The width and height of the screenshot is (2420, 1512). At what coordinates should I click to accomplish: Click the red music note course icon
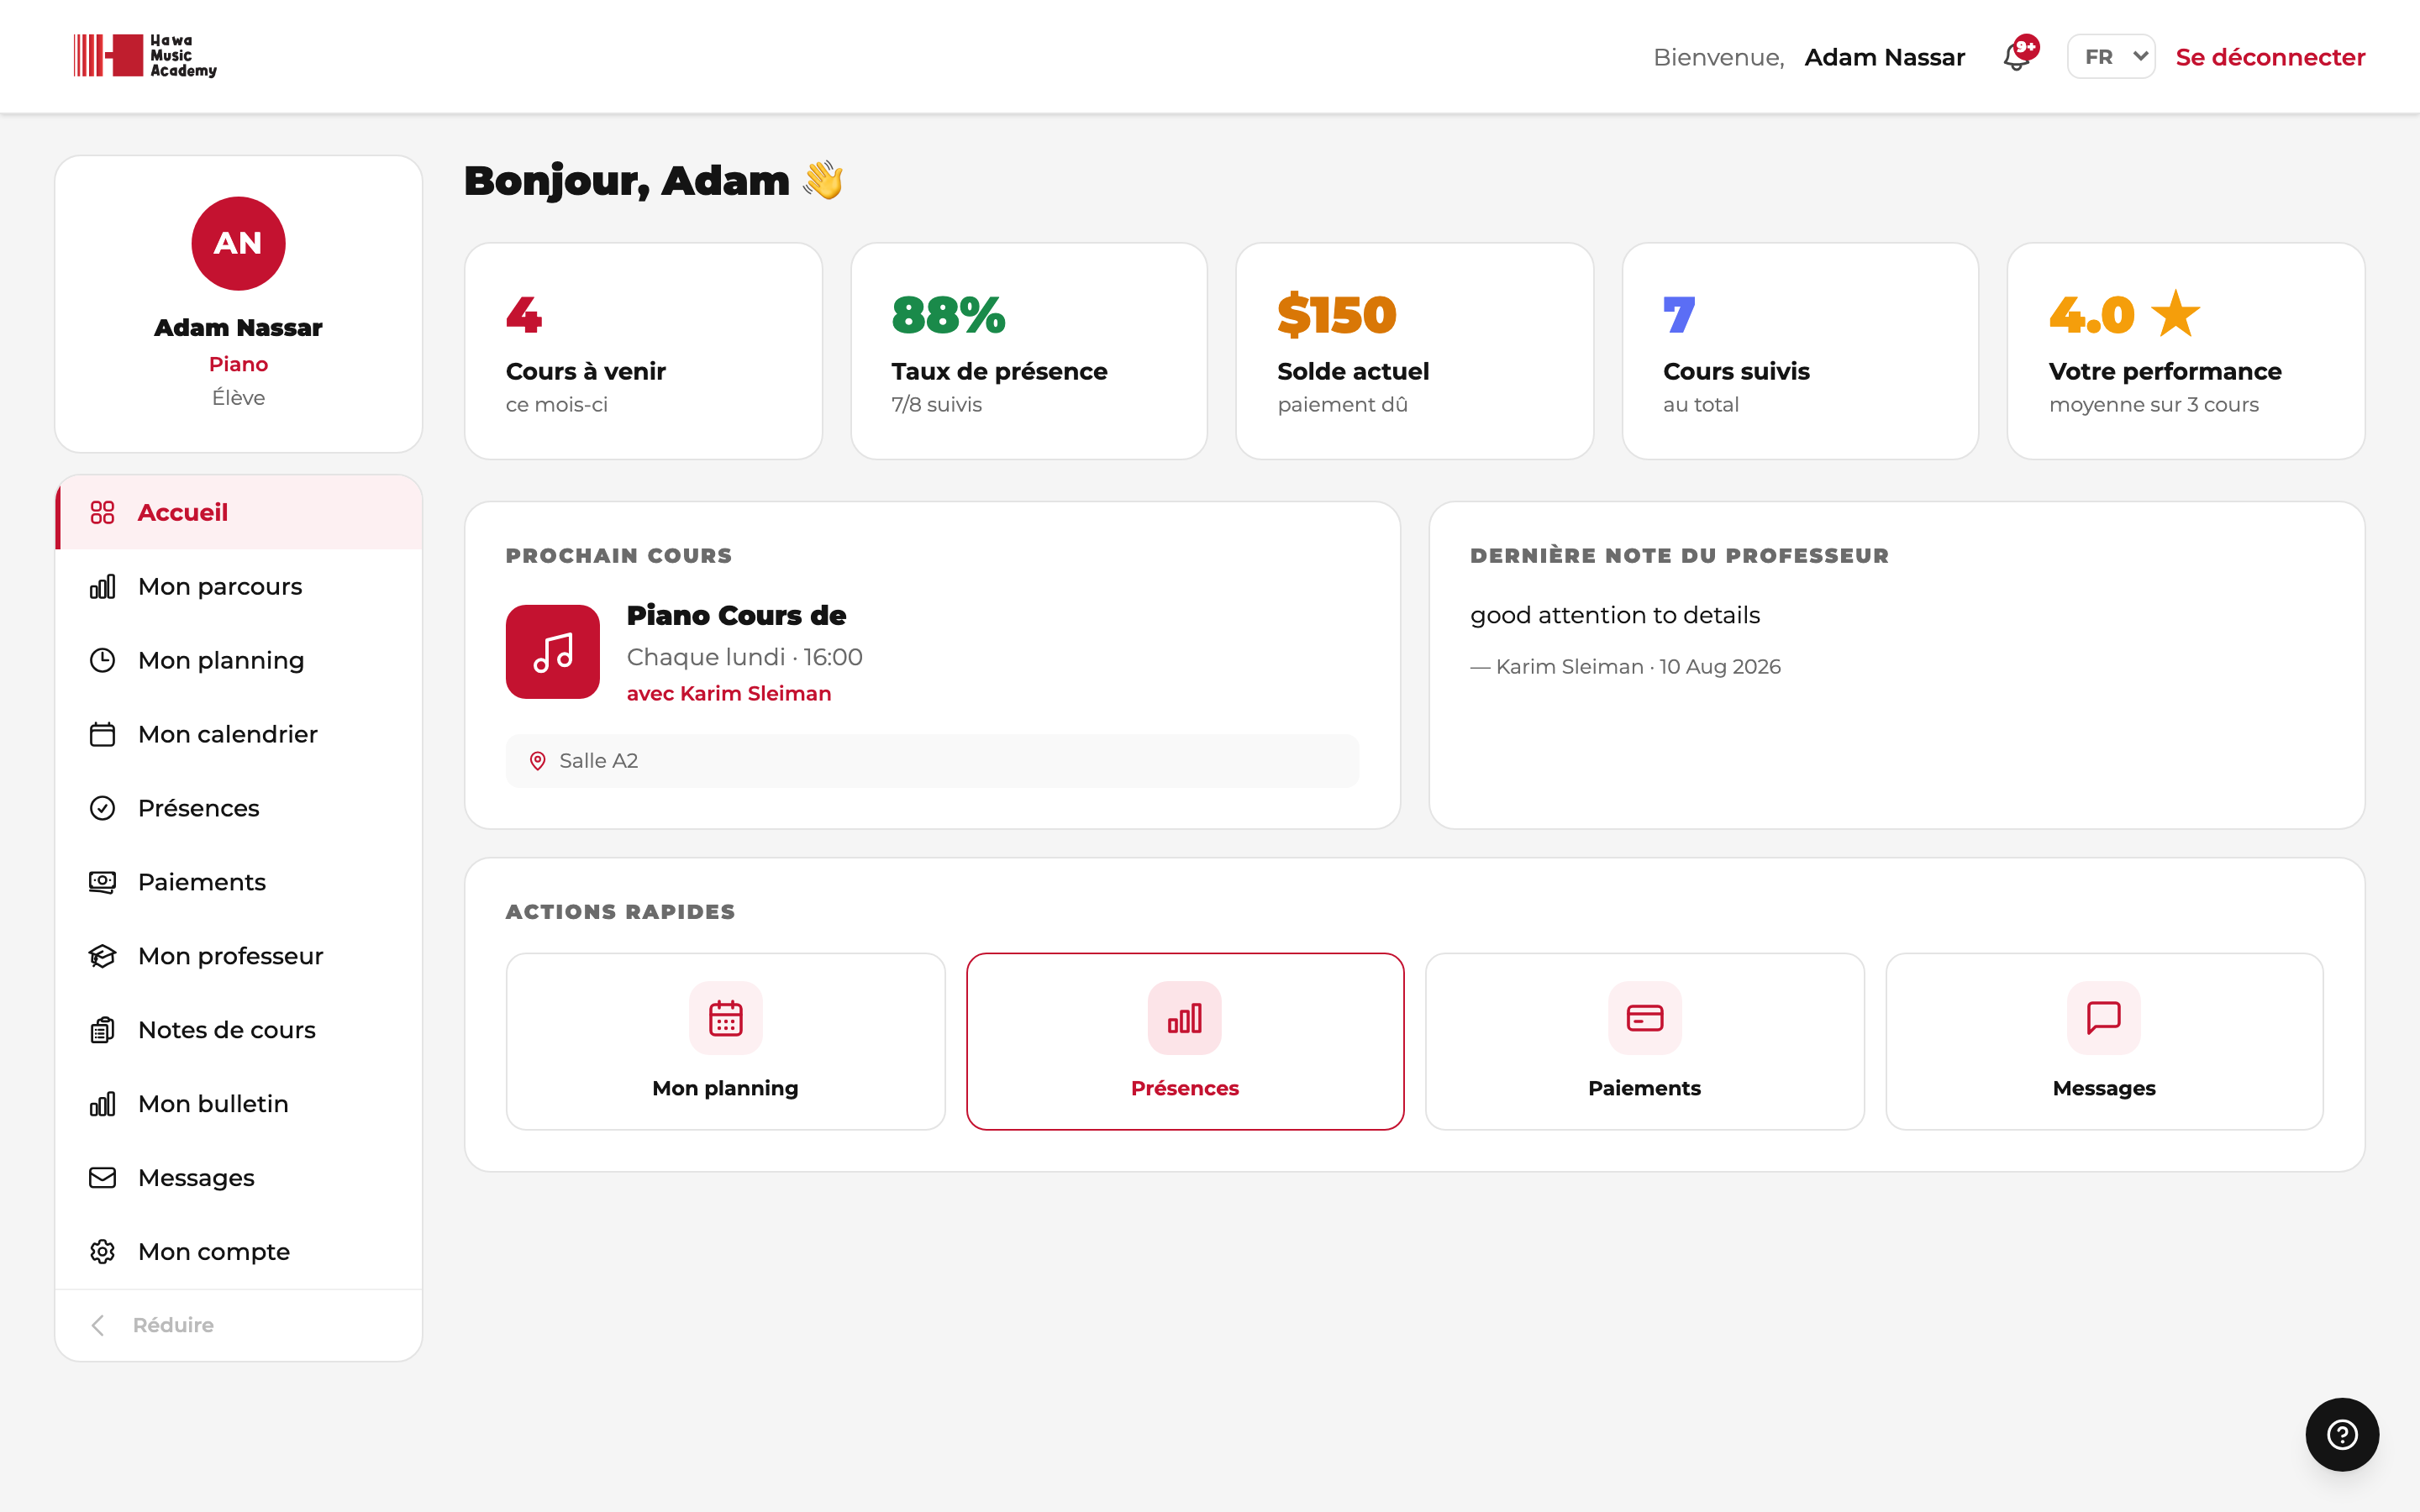(x=553, y=652)
